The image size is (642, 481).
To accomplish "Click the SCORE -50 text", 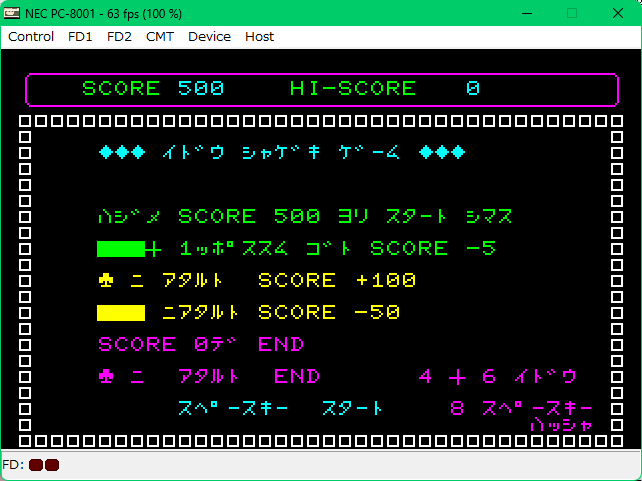I will pyautogui.click(x=329, y=313).
